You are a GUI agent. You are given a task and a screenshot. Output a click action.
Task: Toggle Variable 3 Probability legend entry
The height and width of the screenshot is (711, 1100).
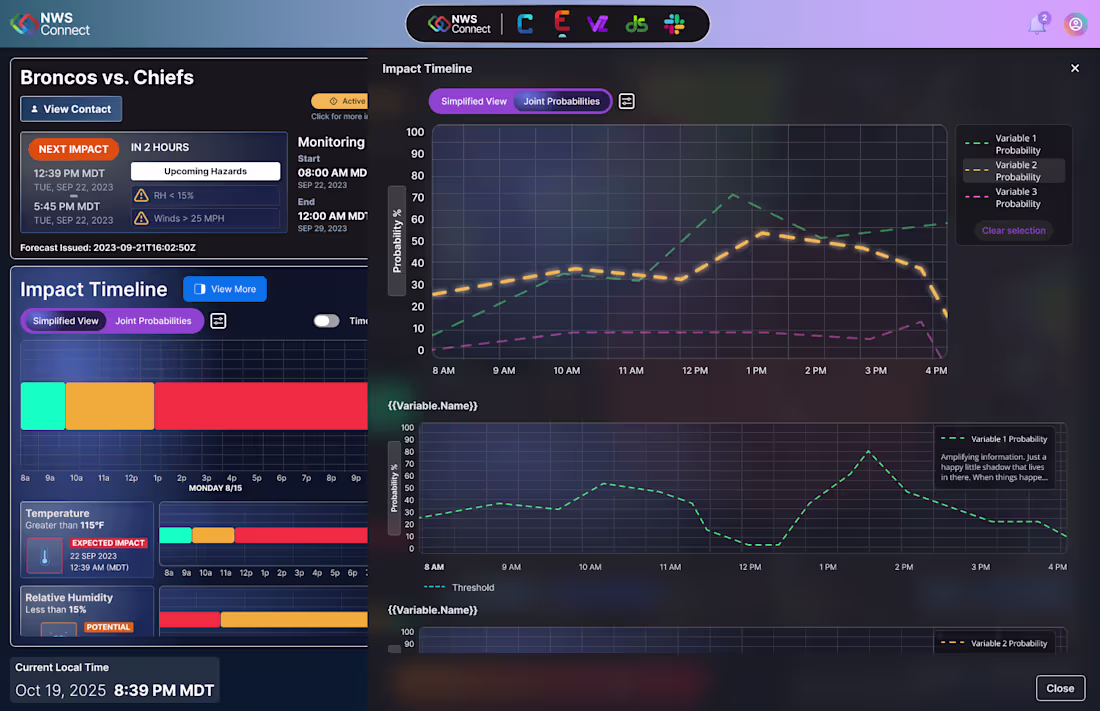coord(1014,197)
